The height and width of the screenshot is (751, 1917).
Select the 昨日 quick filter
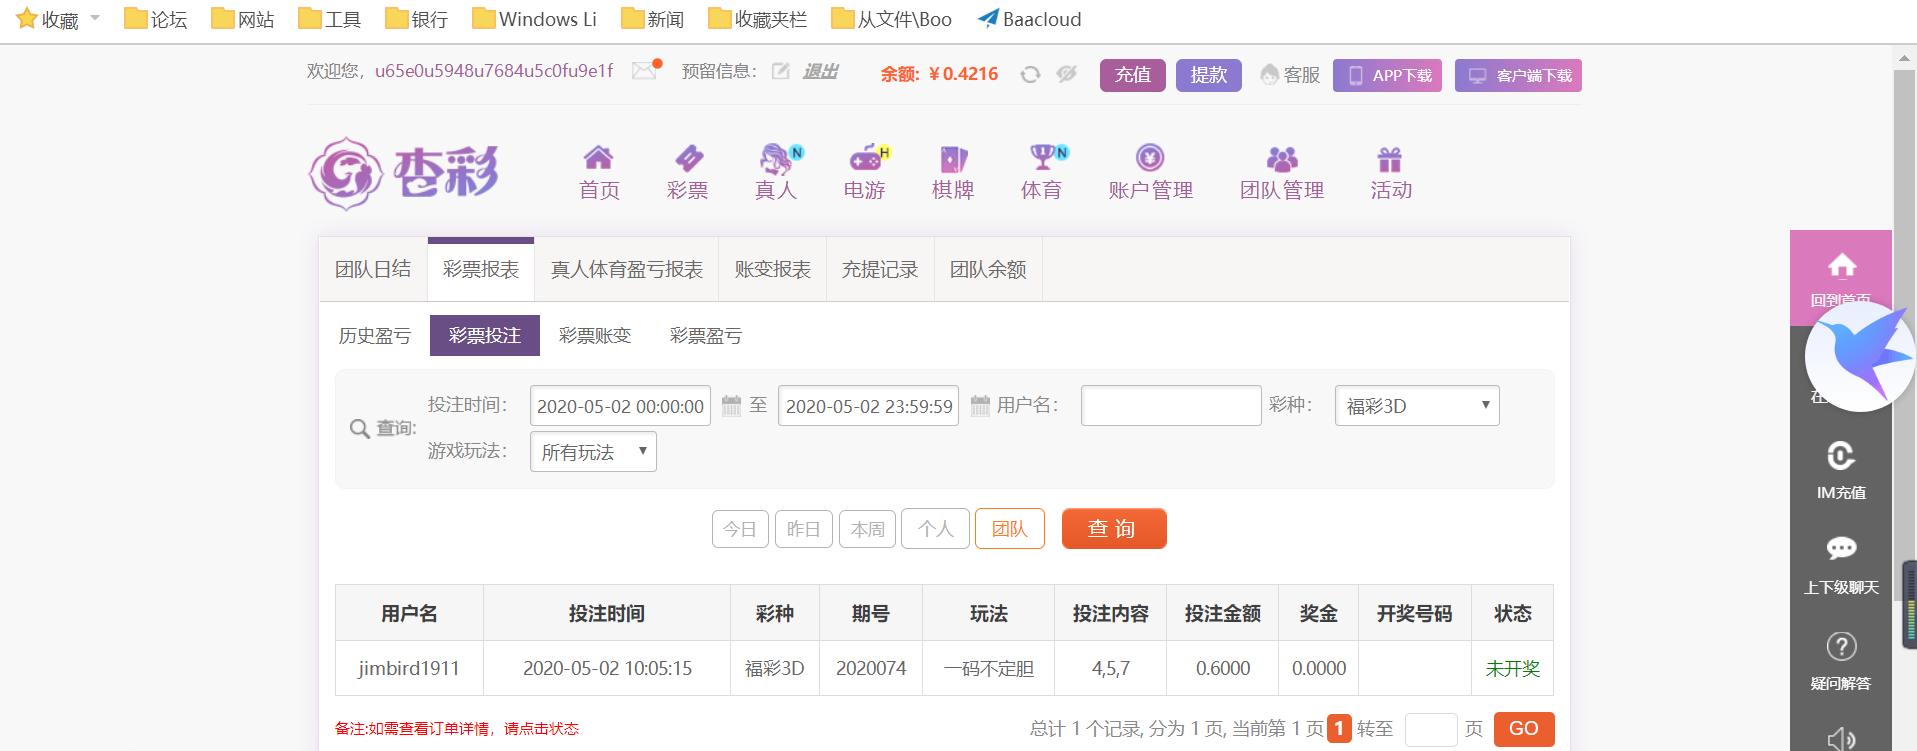point(804,528)
